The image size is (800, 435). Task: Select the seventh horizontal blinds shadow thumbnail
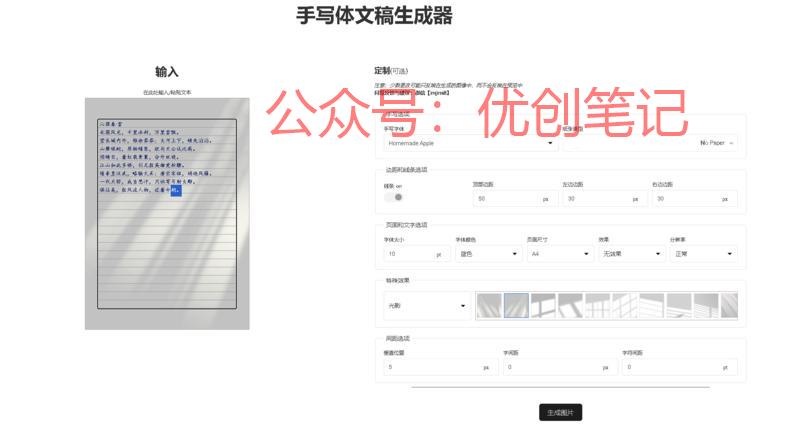pyautogui.click(x=652, y=305)
